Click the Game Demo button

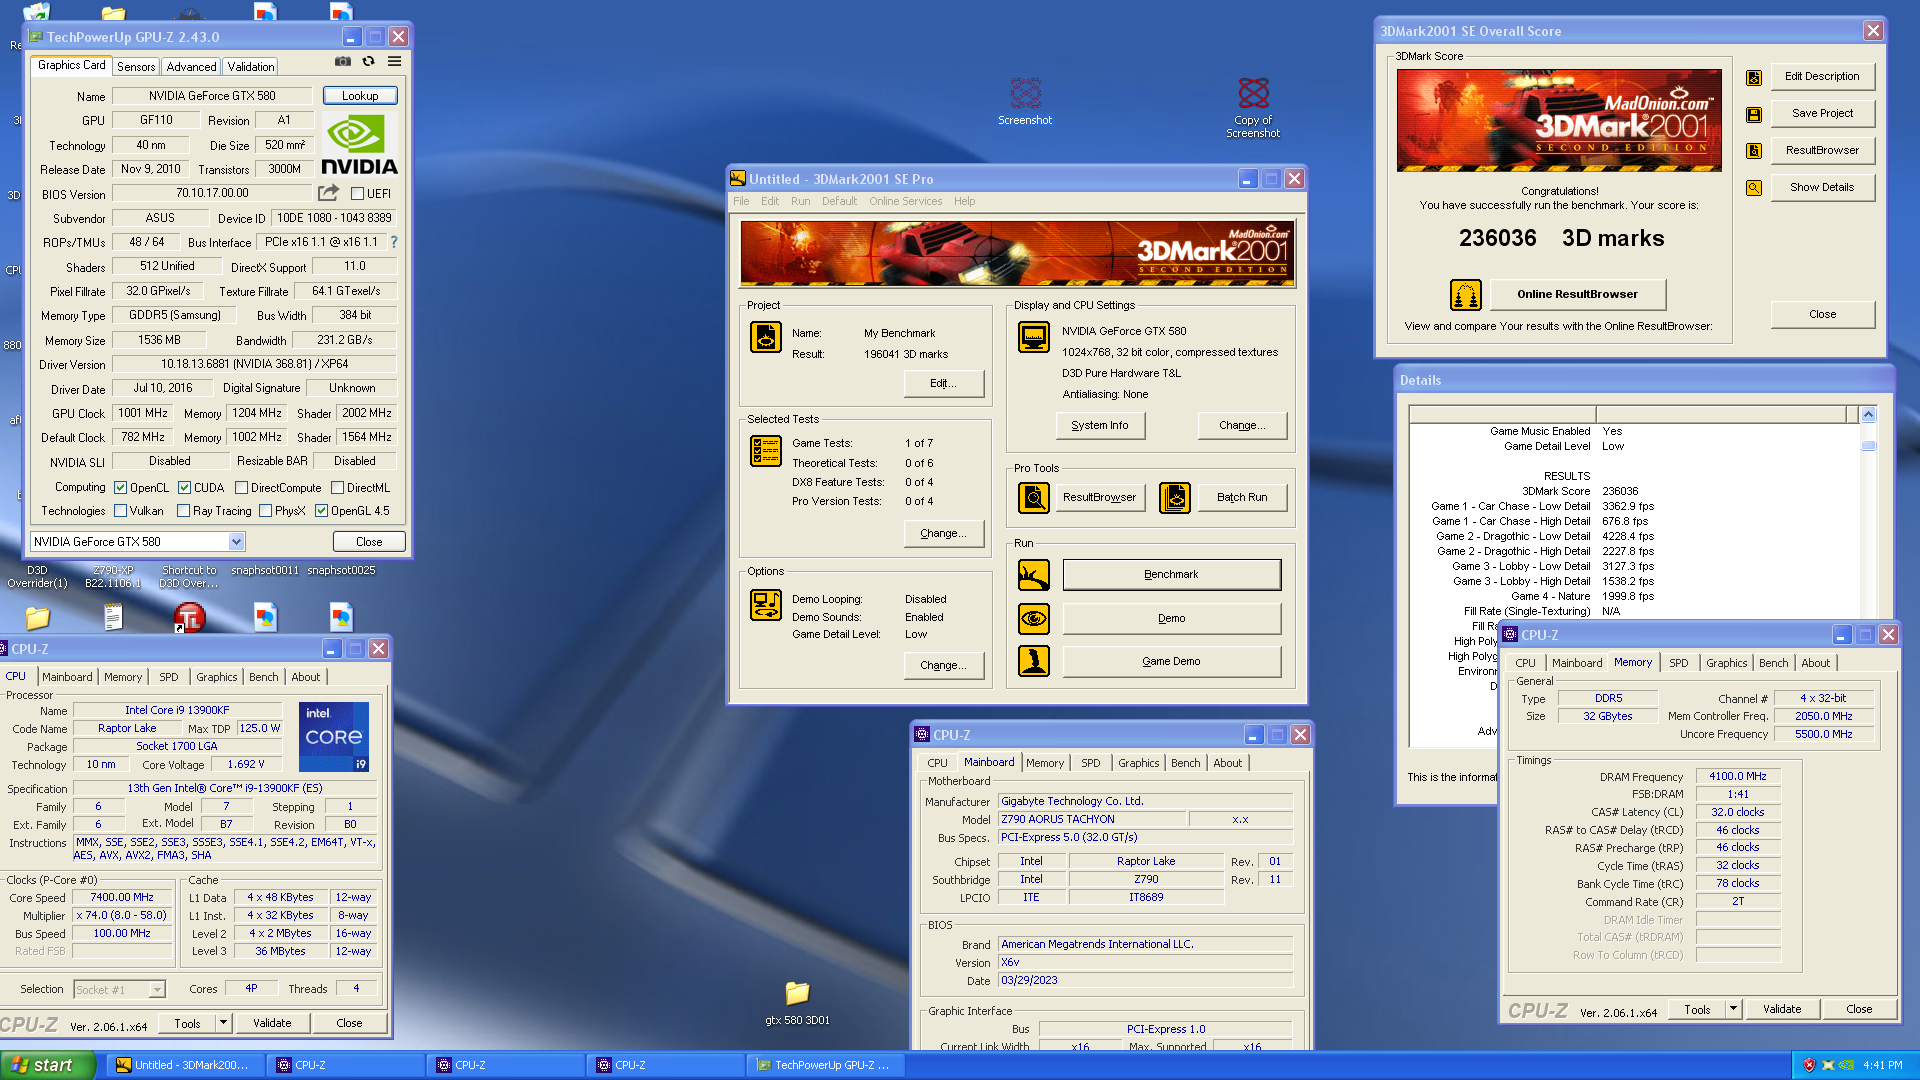1171,661
